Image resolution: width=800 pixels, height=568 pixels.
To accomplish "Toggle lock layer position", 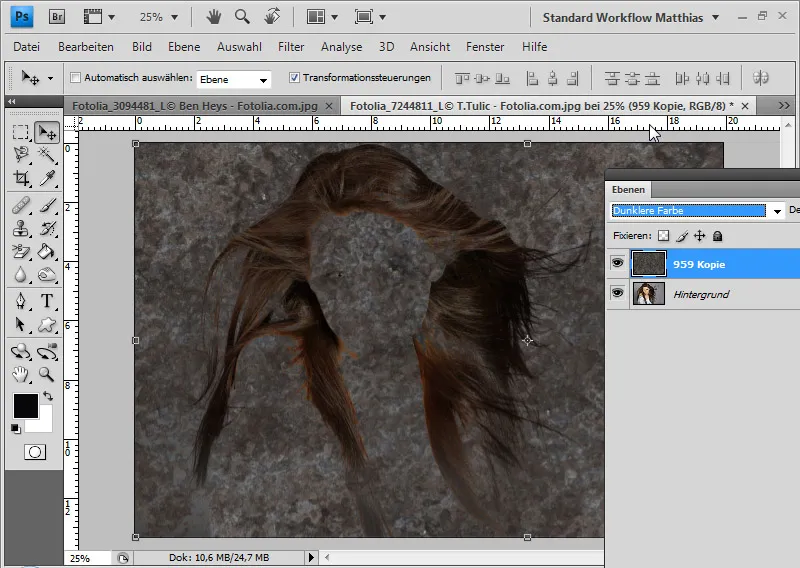I will pos(699,236).
